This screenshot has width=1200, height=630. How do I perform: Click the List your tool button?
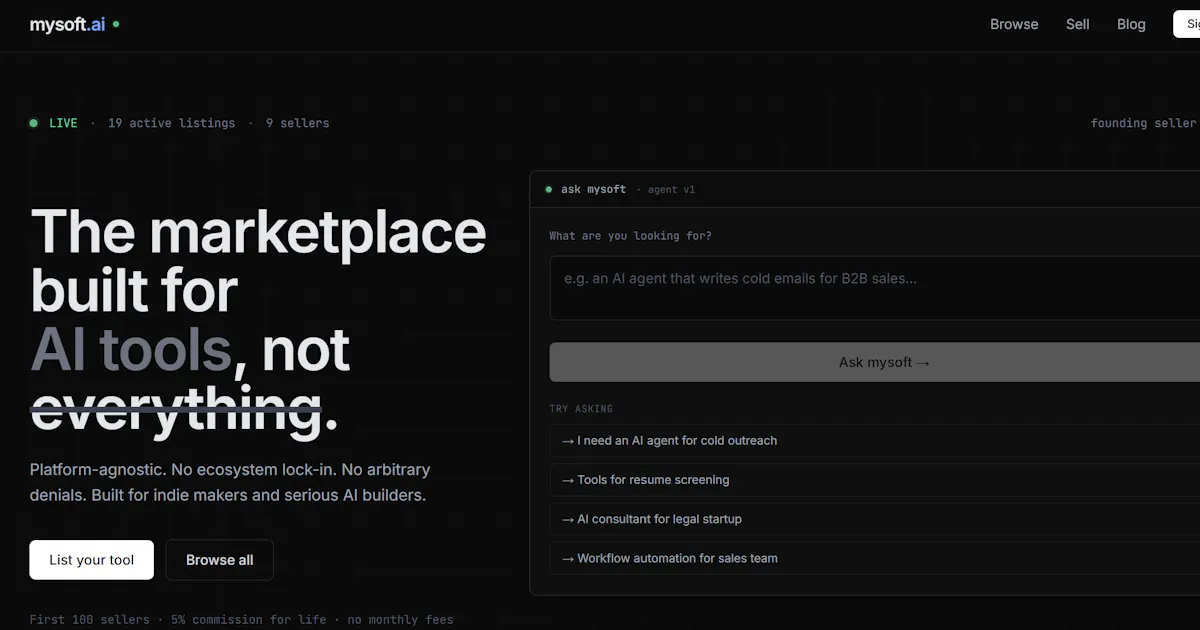(x=91, y=560)
